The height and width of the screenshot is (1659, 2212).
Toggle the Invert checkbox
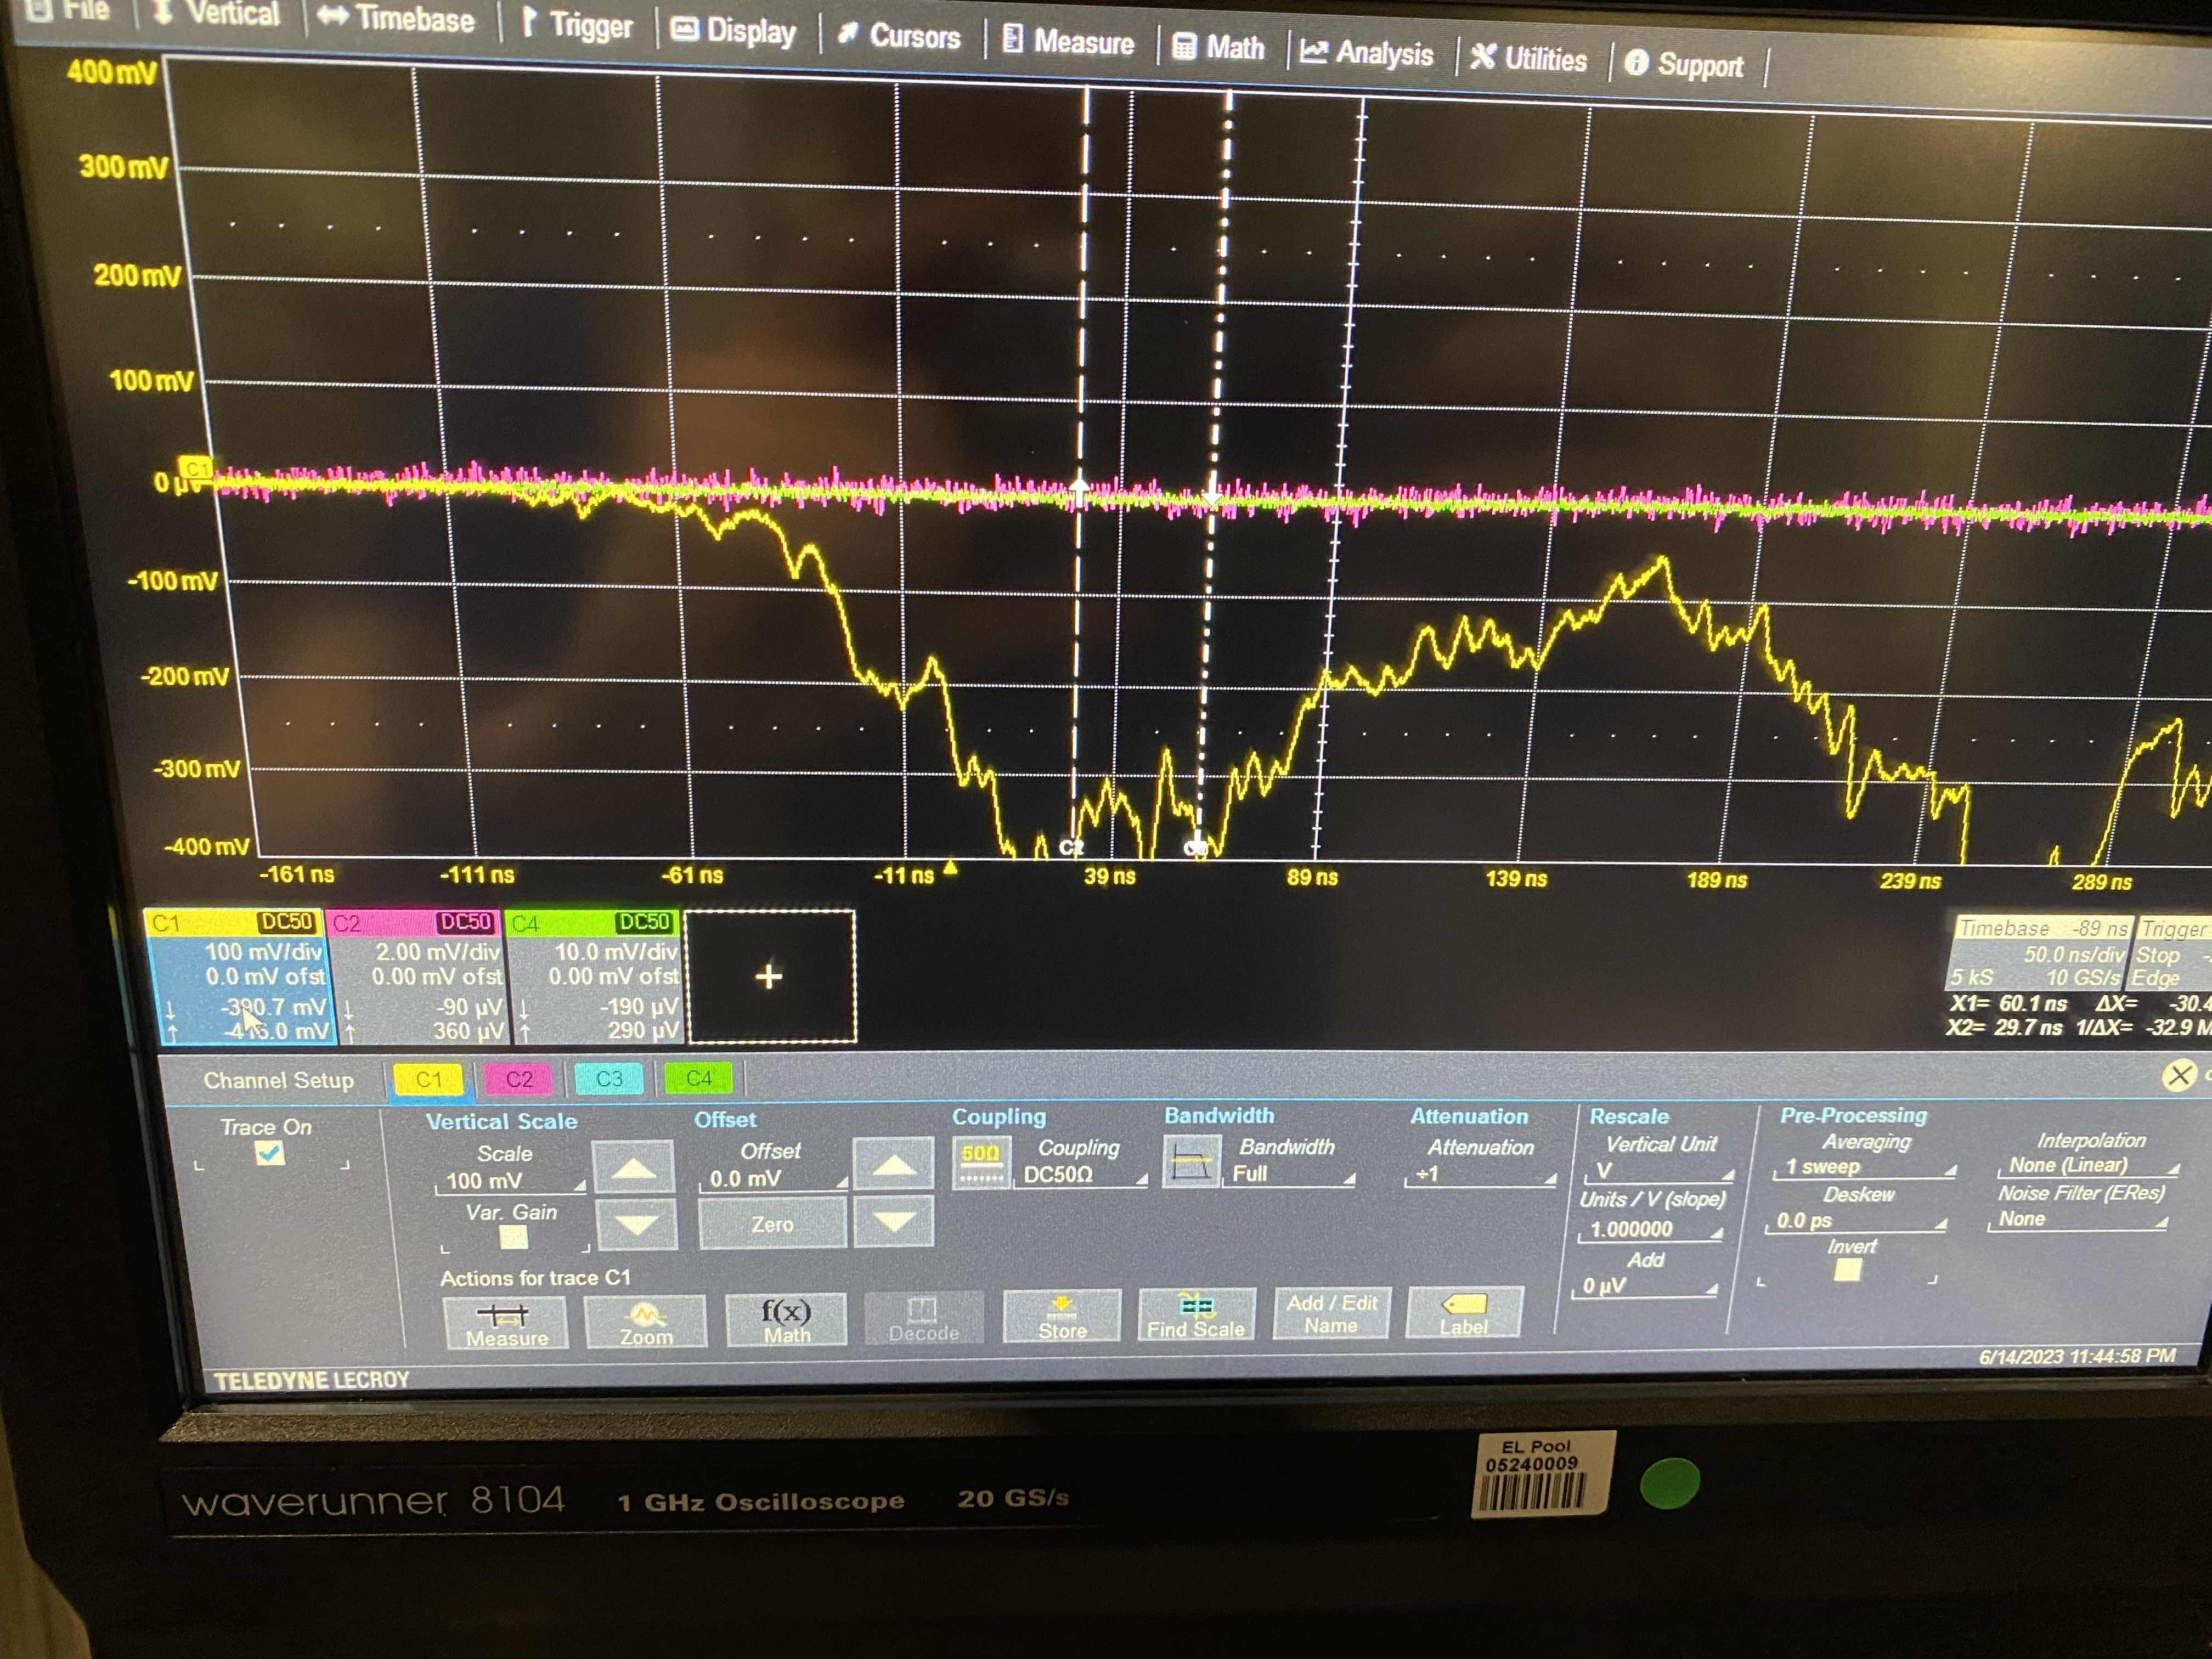pyautogui.click(x=1847, y=1270)
